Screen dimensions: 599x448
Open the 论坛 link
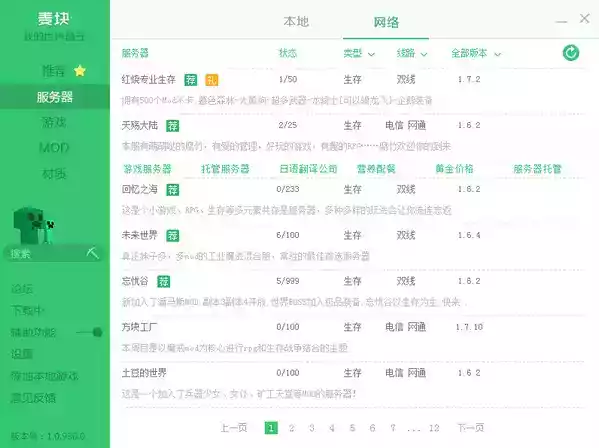[x=22, y=289]
